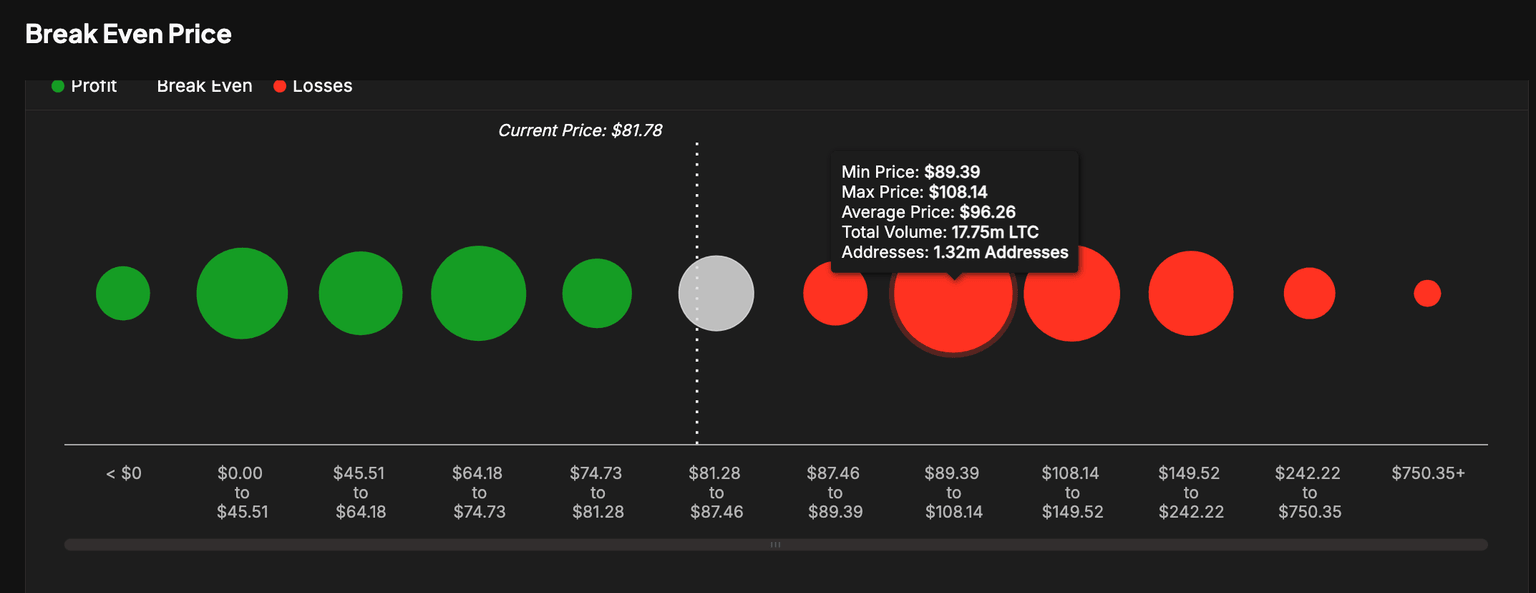Select the Break Even Price chart title
The height and width of the screenshot is (593, 1536).
point(128,33)
